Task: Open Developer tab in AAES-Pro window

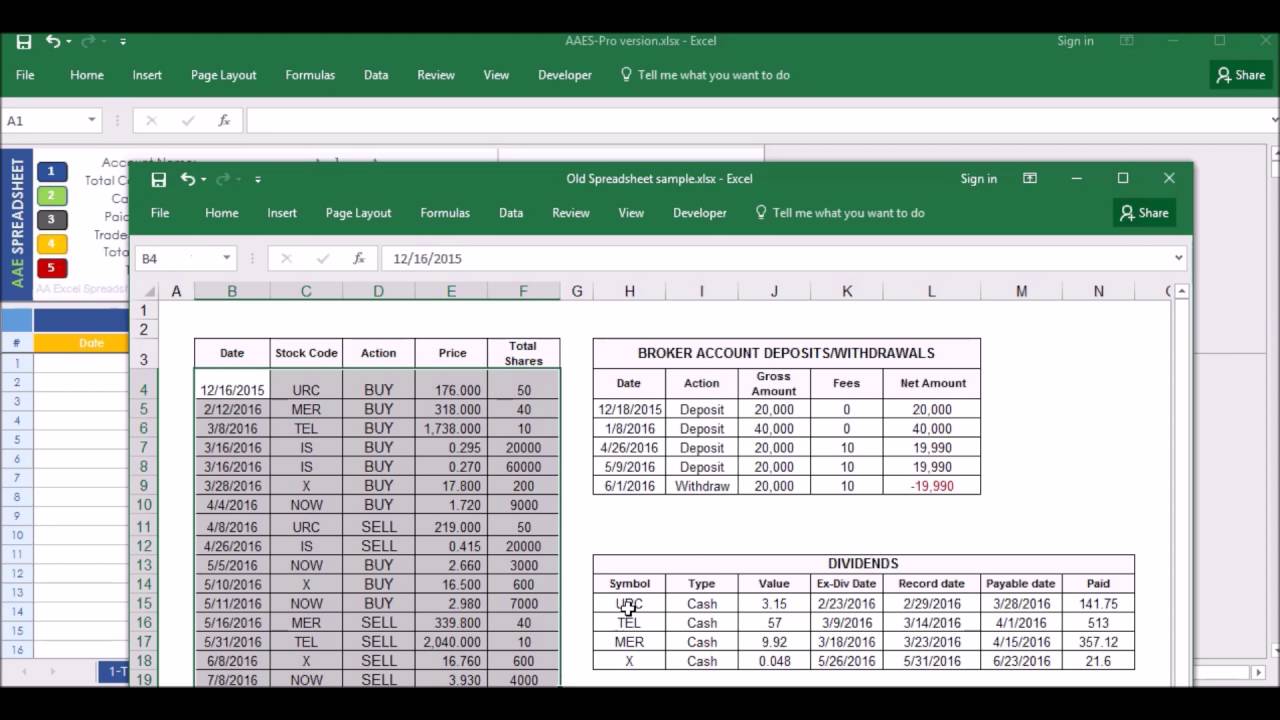Action: click(x=565, y=75)
